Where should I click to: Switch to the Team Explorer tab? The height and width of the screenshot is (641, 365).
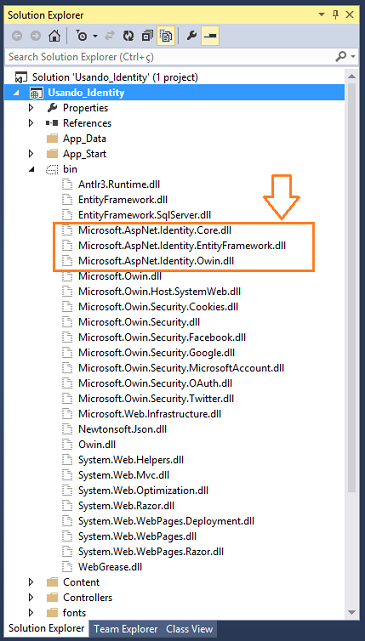125,629
